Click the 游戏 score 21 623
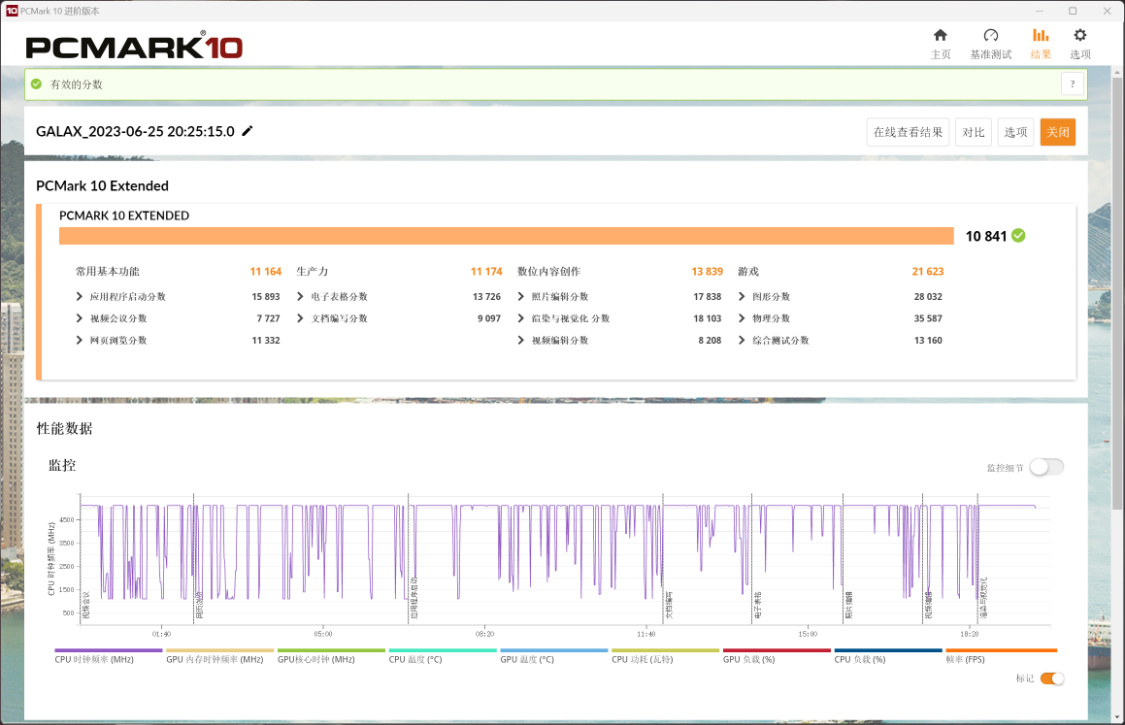The width and height of the screenshot is (1125, 725). coord(928,271)
